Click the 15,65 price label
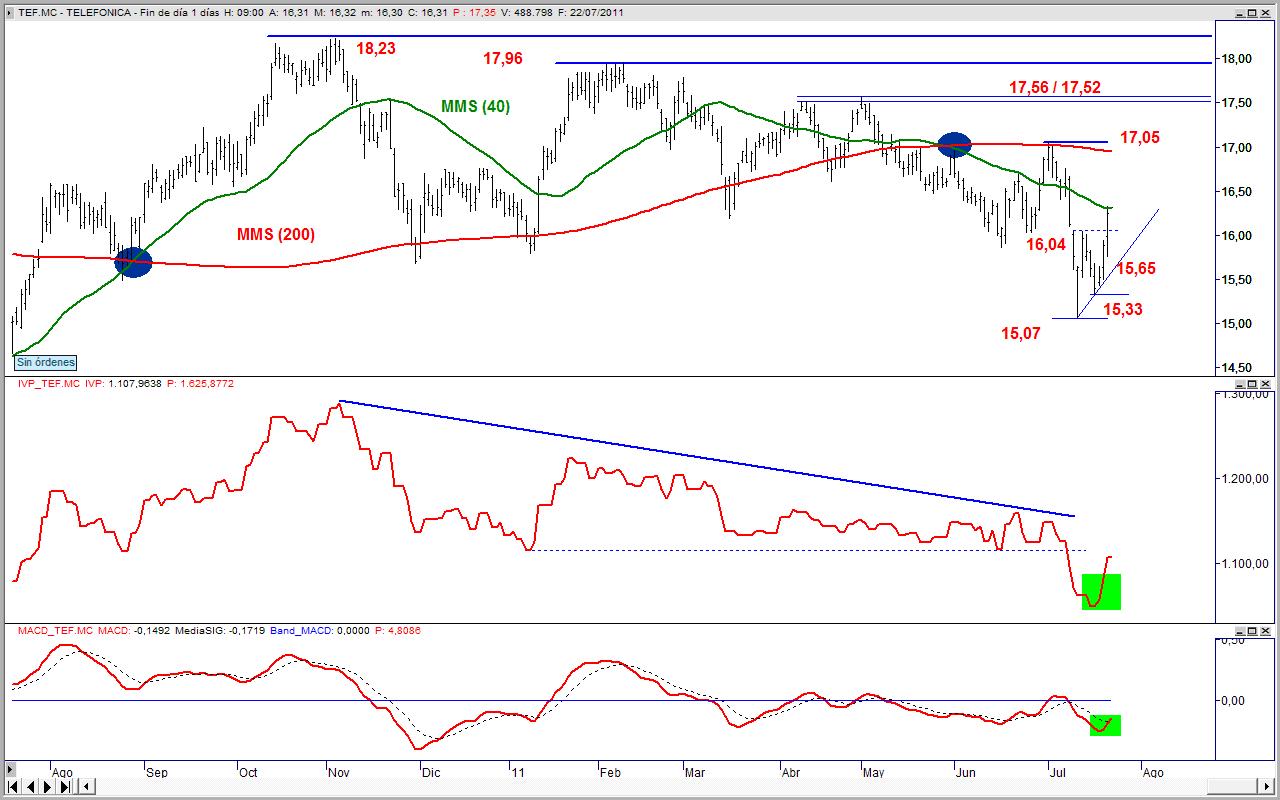 pos(1136,268)
